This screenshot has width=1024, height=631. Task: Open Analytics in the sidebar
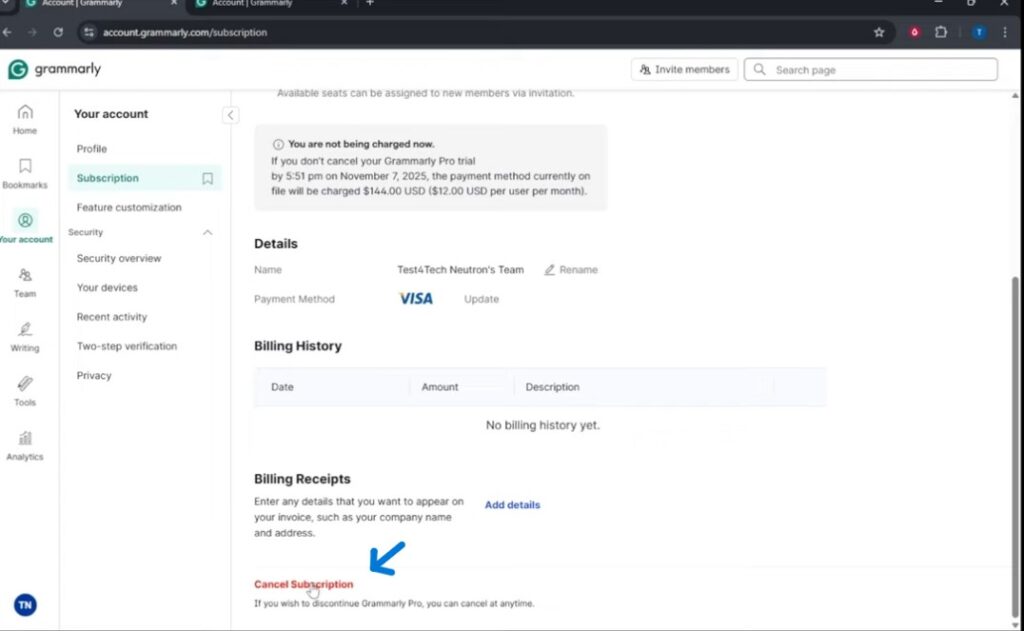tap(25, 444)
